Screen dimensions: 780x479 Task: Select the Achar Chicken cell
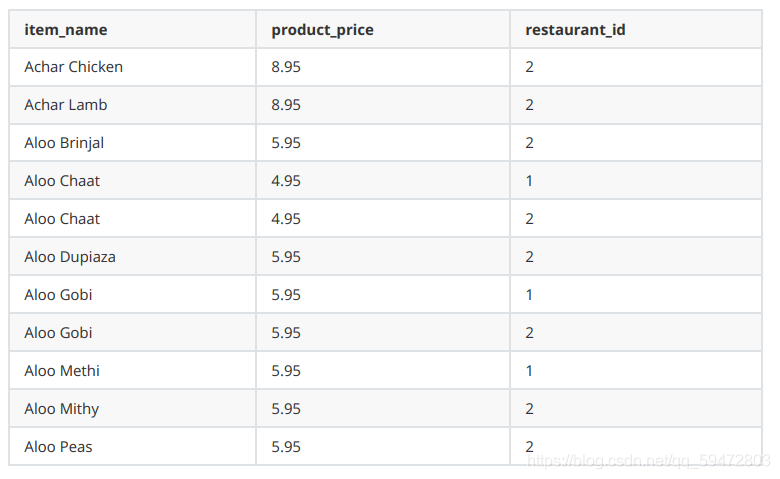click(132, 67)
